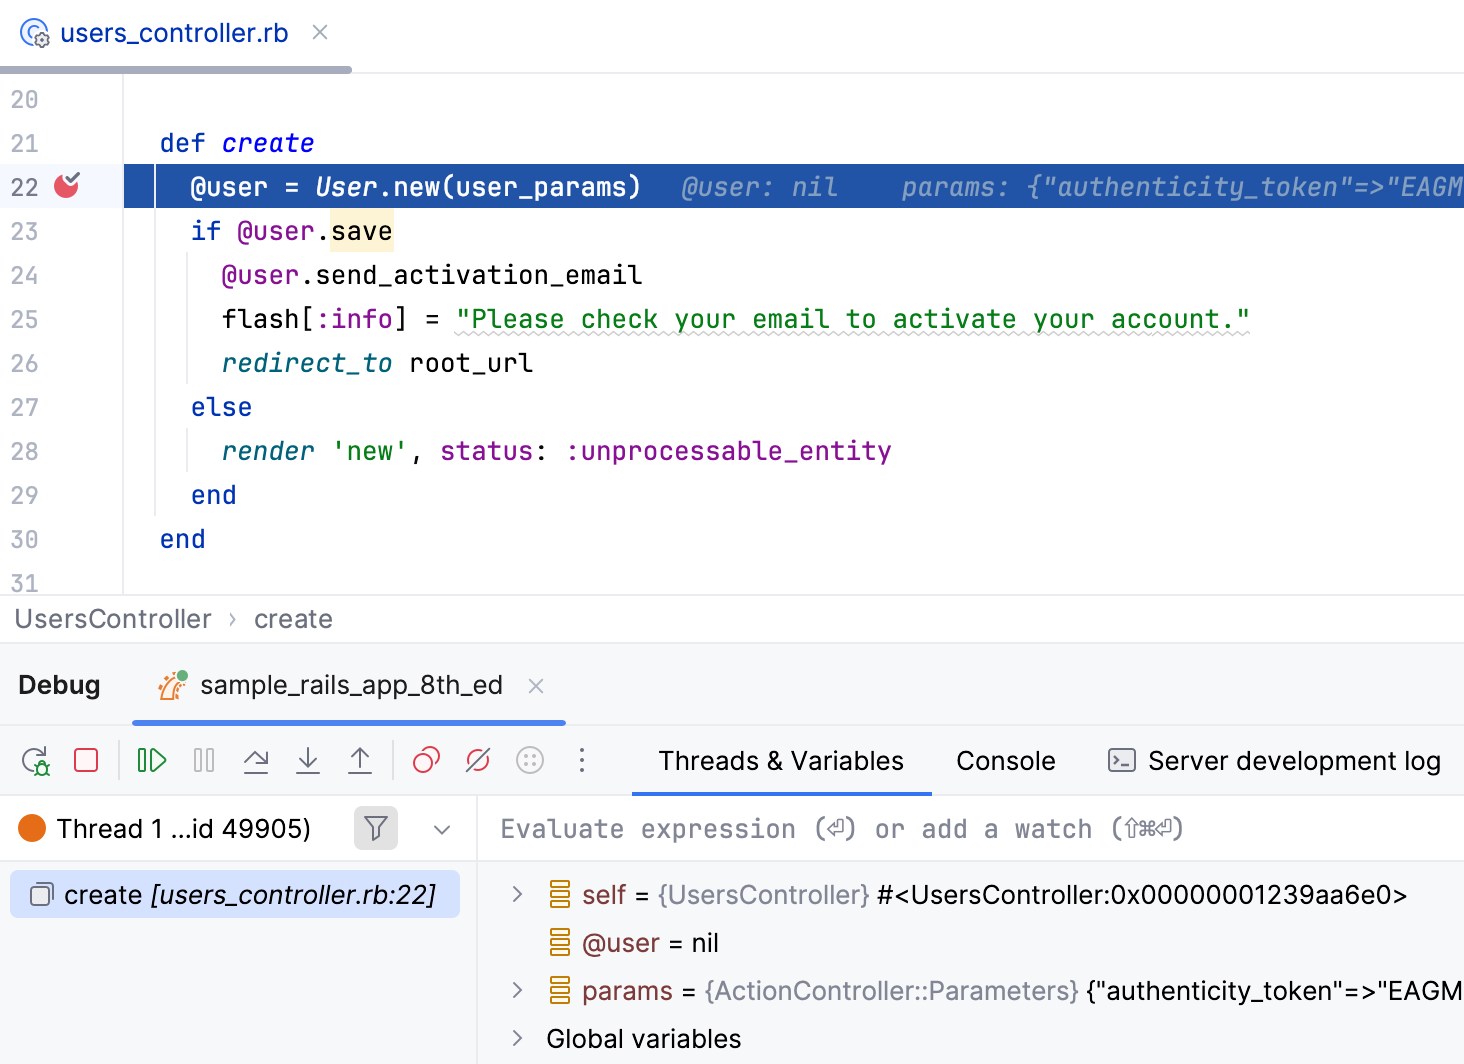
Task: Click ':unprocessable_entity' on line 28
Action: coord(729,451)
